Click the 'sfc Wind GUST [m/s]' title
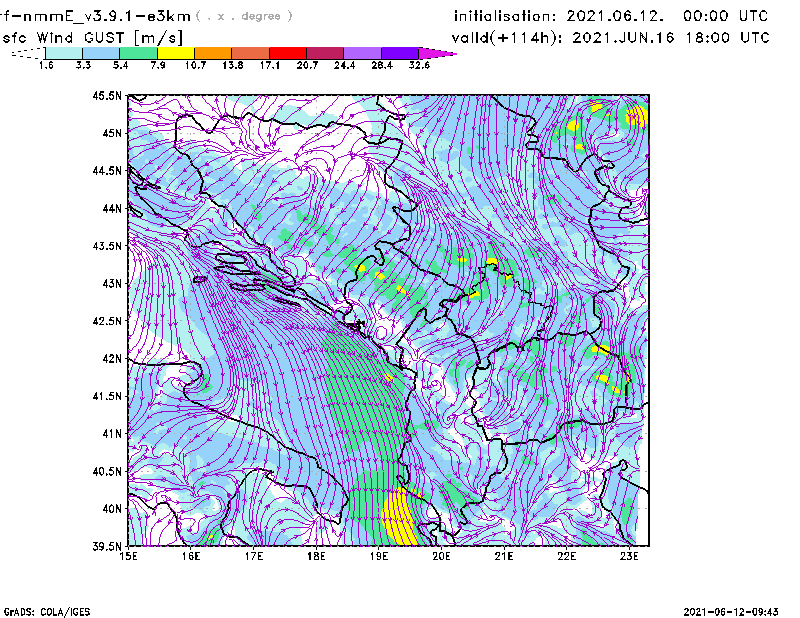Screen dimensions: 800x618 point(93,38)
